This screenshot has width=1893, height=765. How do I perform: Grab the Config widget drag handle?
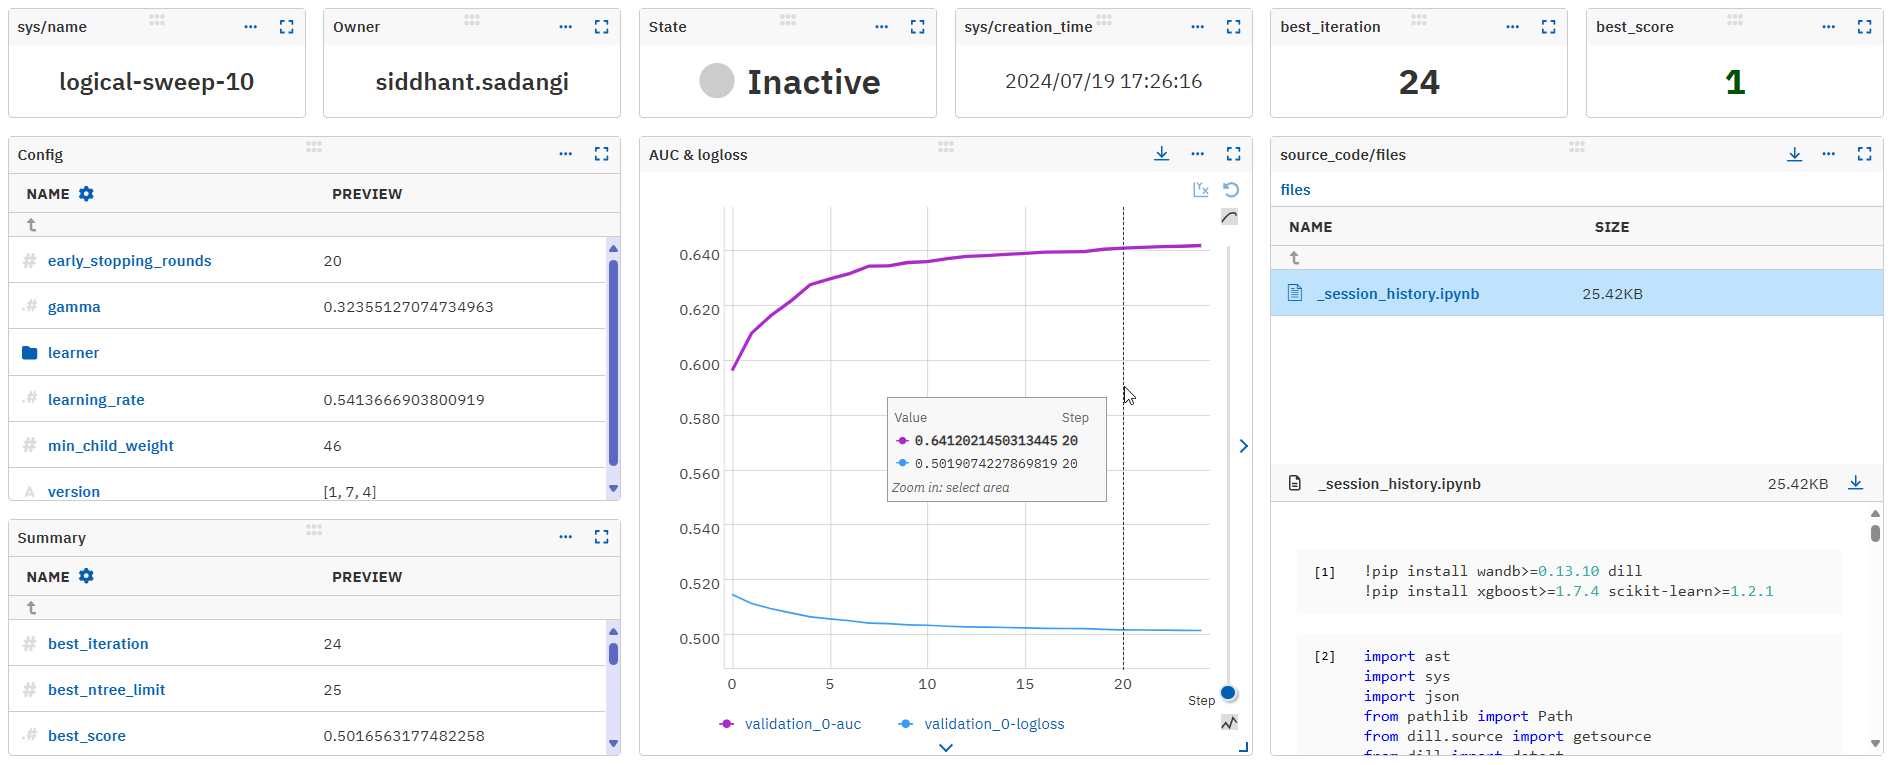(314, 147)
